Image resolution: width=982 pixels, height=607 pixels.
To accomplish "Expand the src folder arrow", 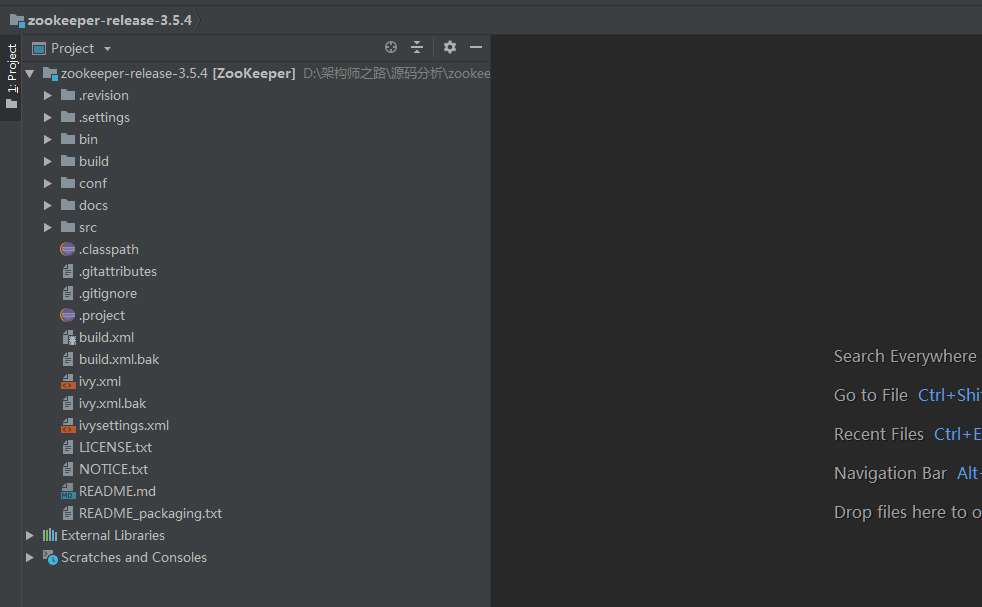I will (48, 227).
